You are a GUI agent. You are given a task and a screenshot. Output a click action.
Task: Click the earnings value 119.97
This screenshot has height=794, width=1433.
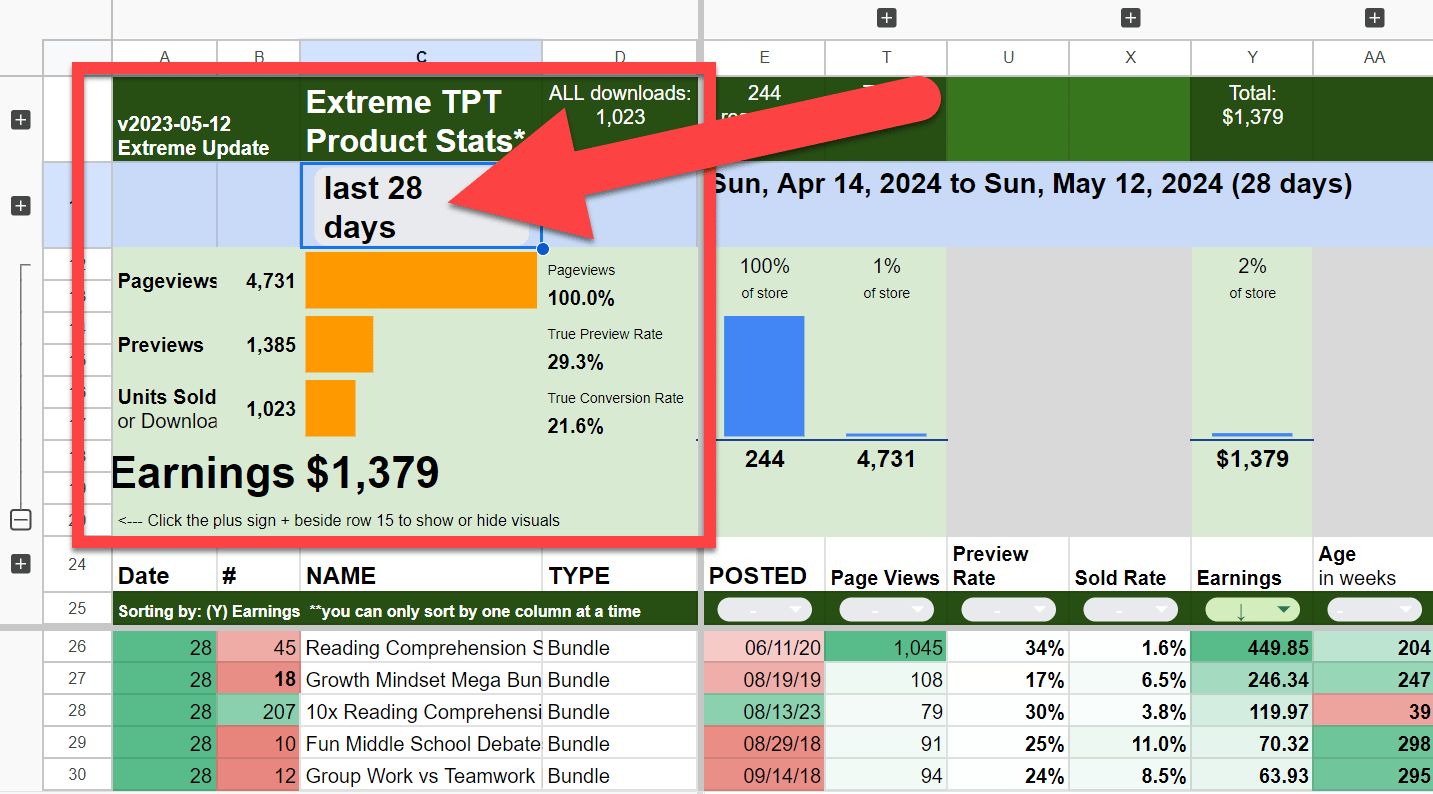[x=1252, y=711]
